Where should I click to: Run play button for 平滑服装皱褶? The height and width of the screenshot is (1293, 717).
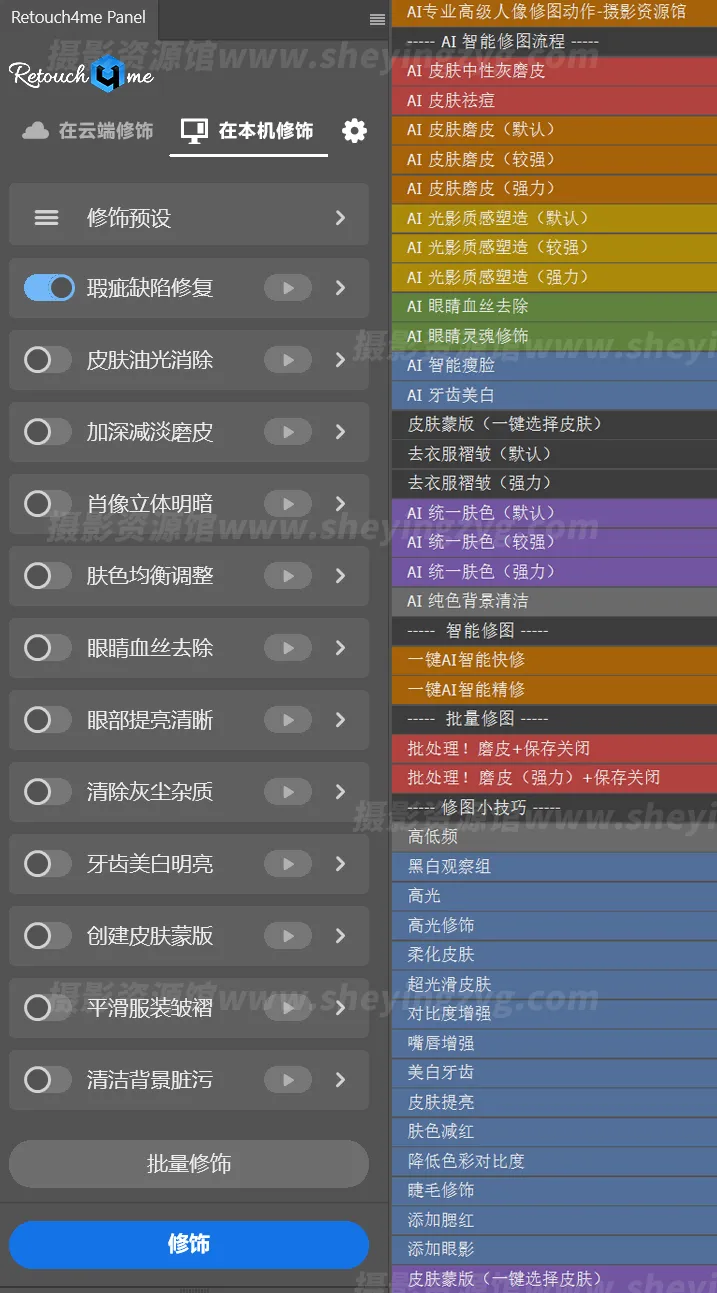[288, 1008]
